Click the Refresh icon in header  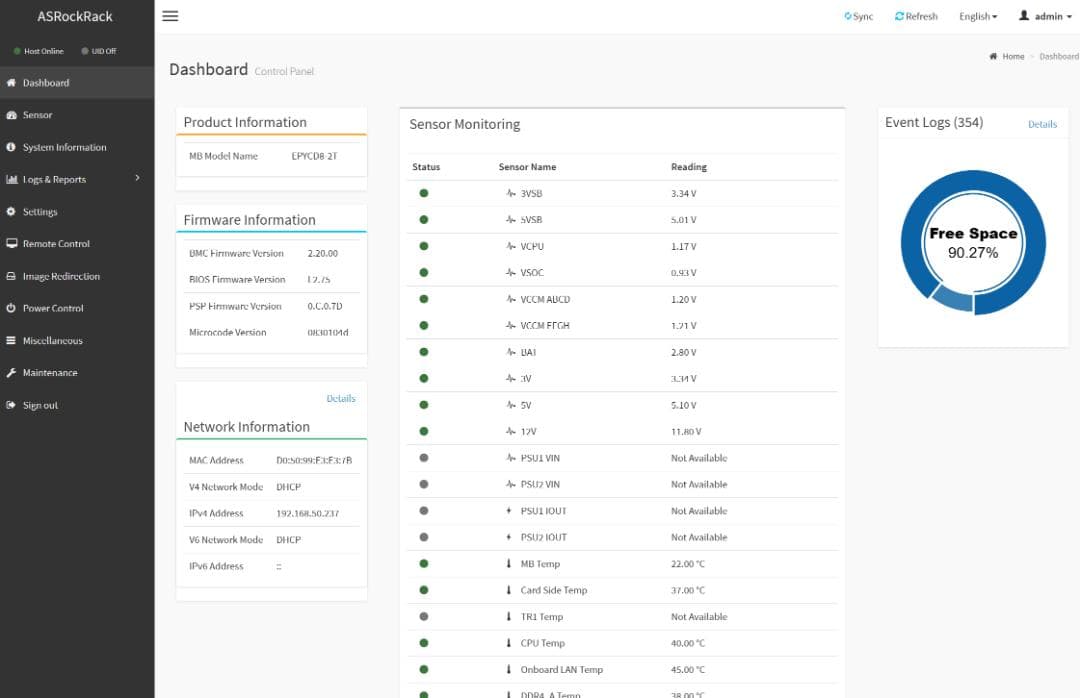(x=900, y=17)
